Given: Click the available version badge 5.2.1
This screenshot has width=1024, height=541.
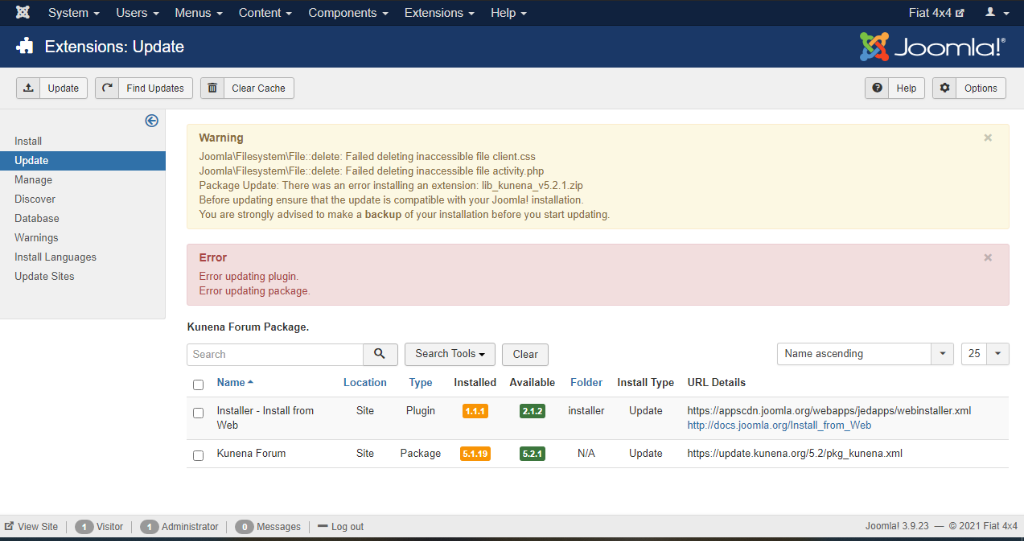Looking at the screenshot, I should (532, 453).
